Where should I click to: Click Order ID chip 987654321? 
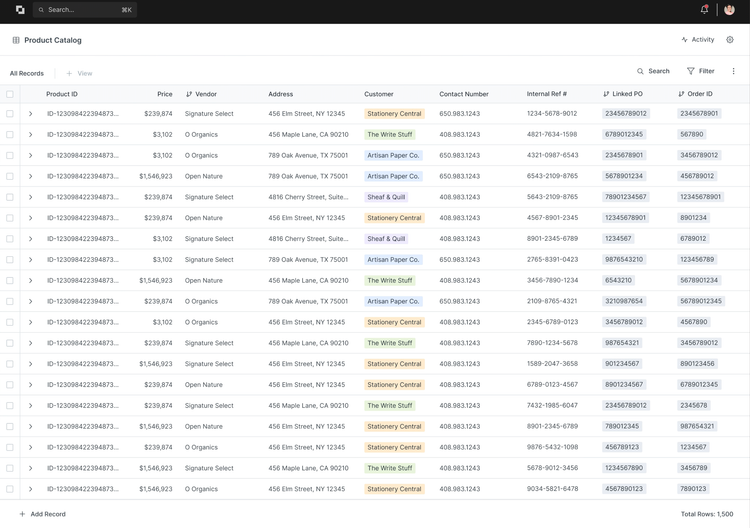pyautogui.click(x=697, y=427)
